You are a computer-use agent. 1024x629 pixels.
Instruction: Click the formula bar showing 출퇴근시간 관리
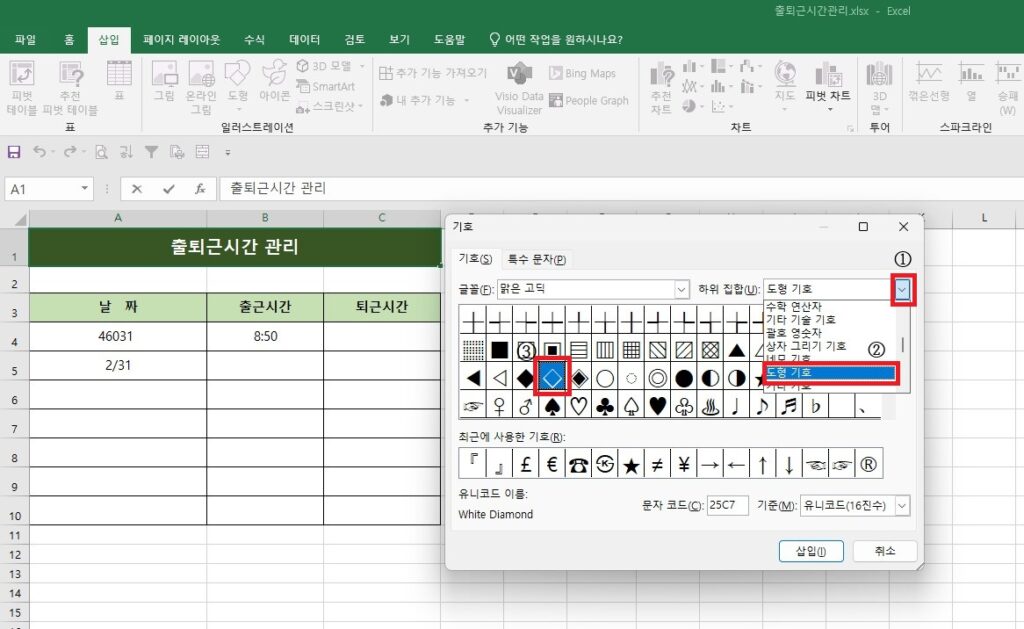(620, 189)
